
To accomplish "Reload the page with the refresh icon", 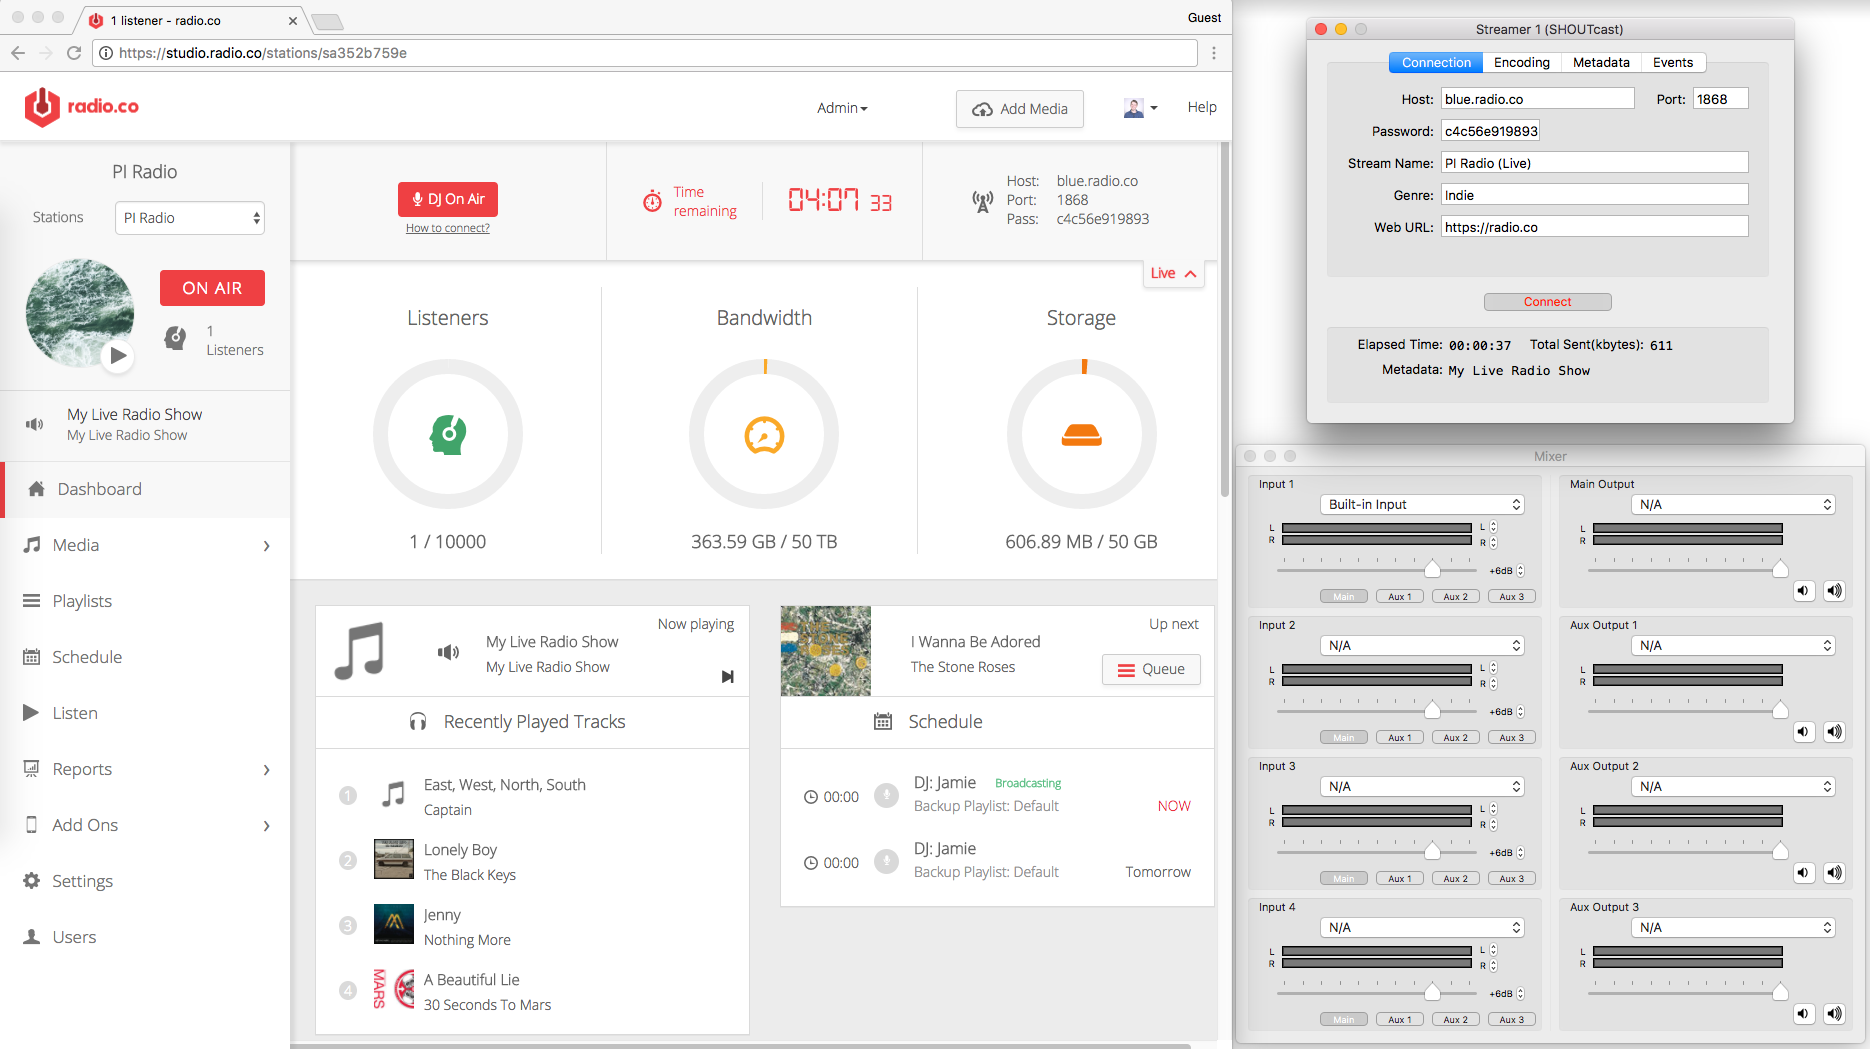I will click(74, 53).
